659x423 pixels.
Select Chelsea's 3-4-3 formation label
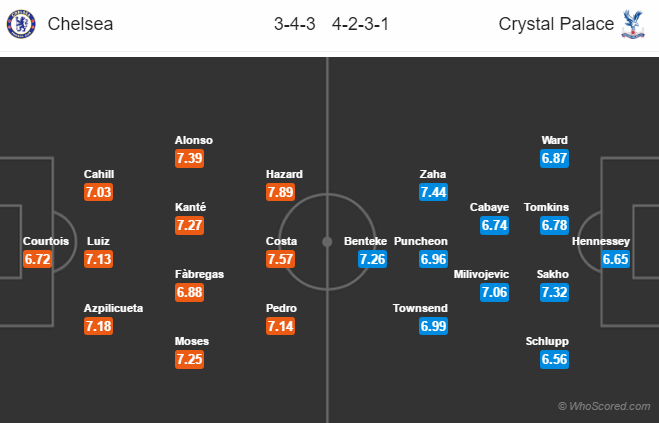(294, 24)
